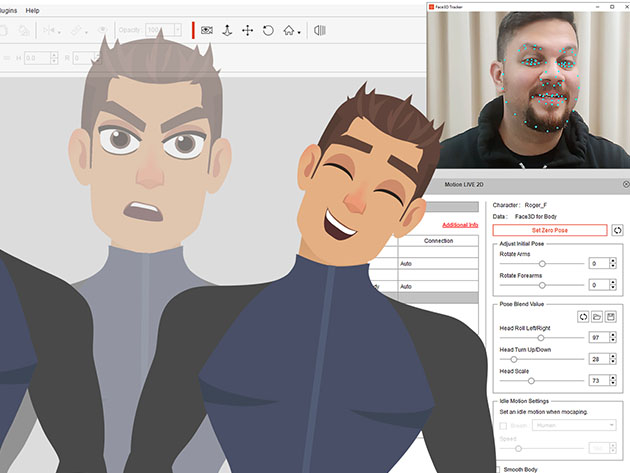This screenshot has height=473, width=630.
Task: Toggle the Smooth Body checkbox
Action: tap(498, 469)
